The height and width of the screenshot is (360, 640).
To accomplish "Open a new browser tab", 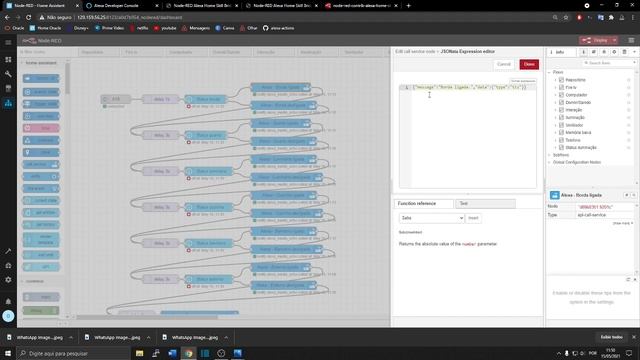I will [408, 6].
